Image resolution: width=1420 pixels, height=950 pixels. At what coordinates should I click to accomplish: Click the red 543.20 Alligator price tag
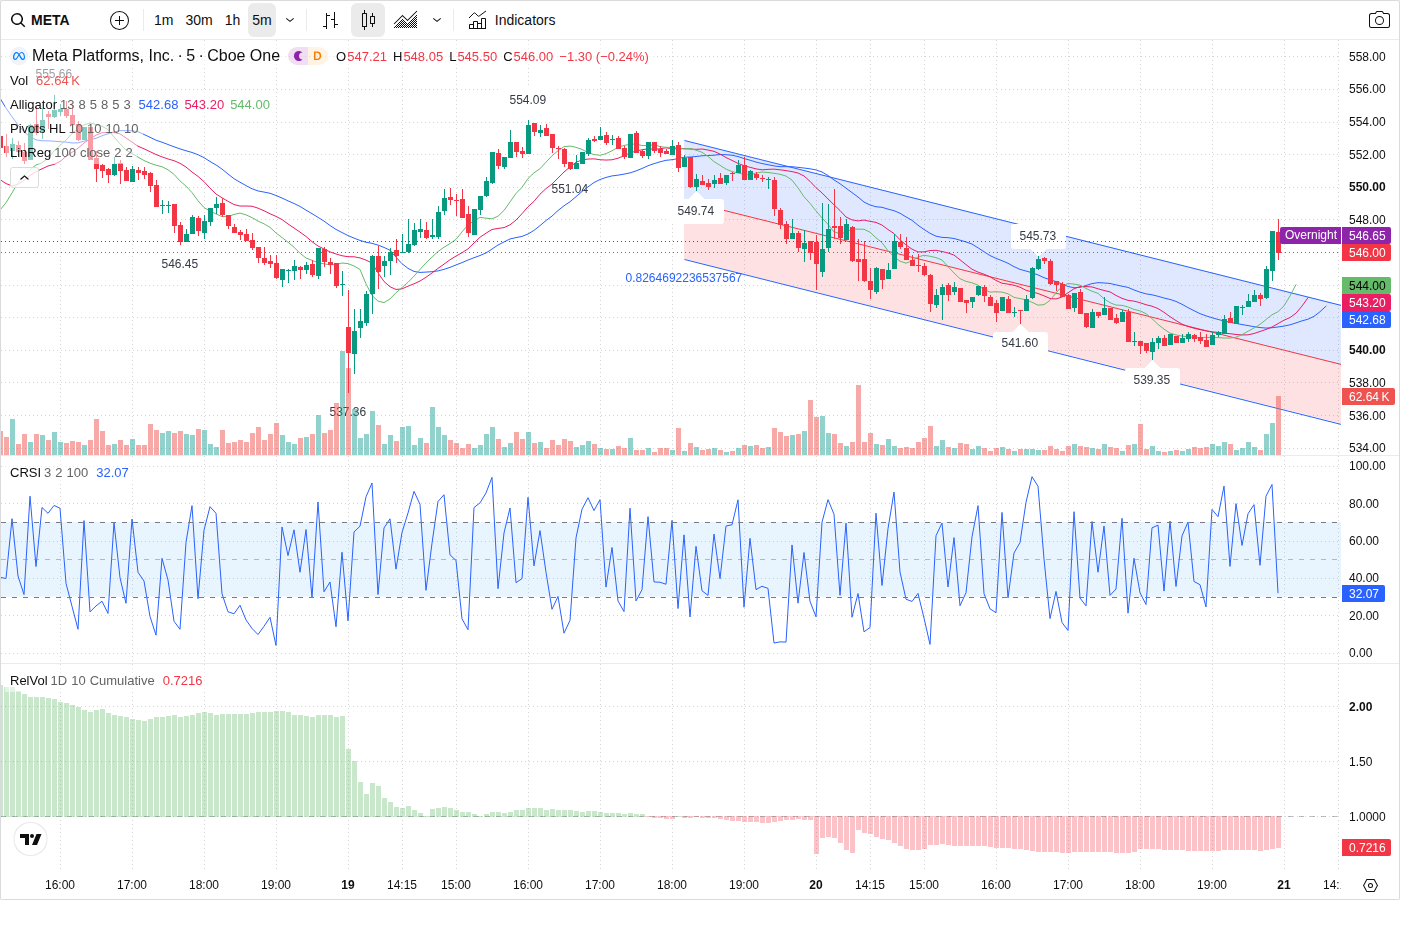tap(1367, 303)
